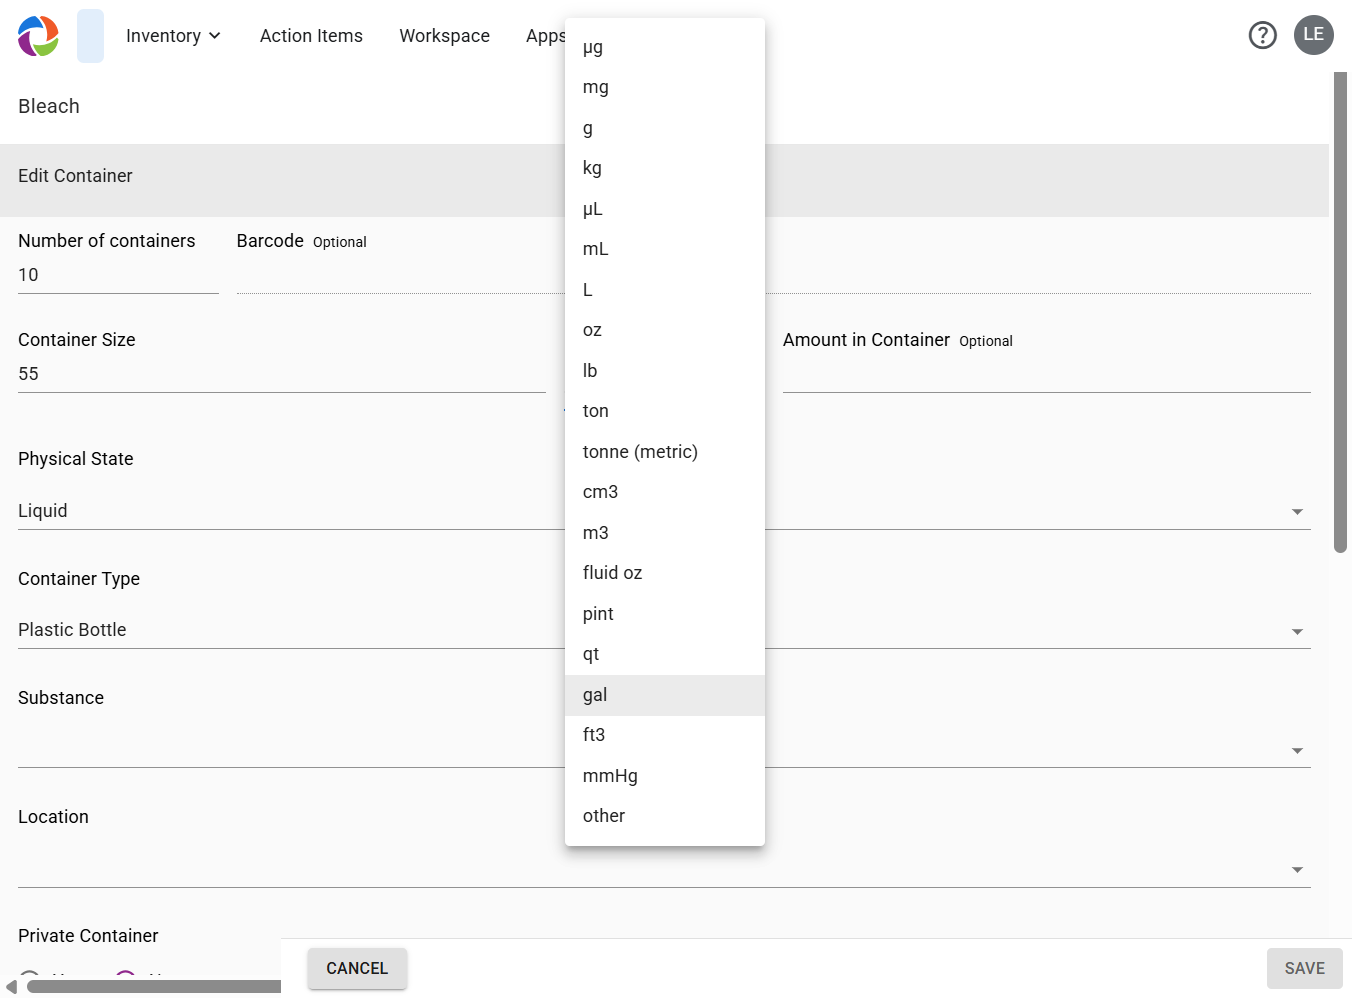Select µg from unit list
The image size is (1352, 998).
click(665, 47)
